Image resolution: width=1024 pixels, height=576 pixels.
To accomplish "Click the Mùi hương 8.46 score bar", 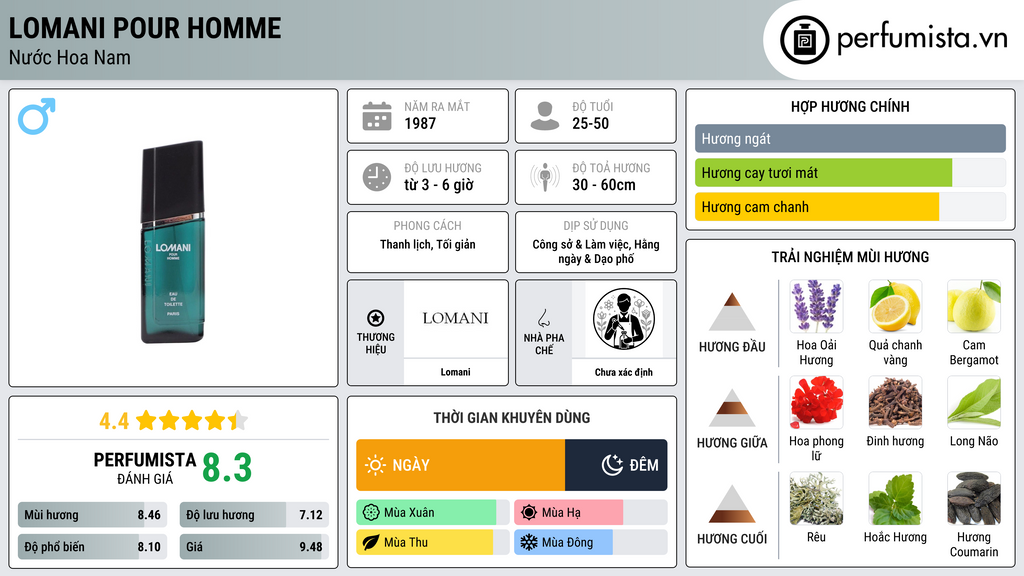I will [92, 515].
